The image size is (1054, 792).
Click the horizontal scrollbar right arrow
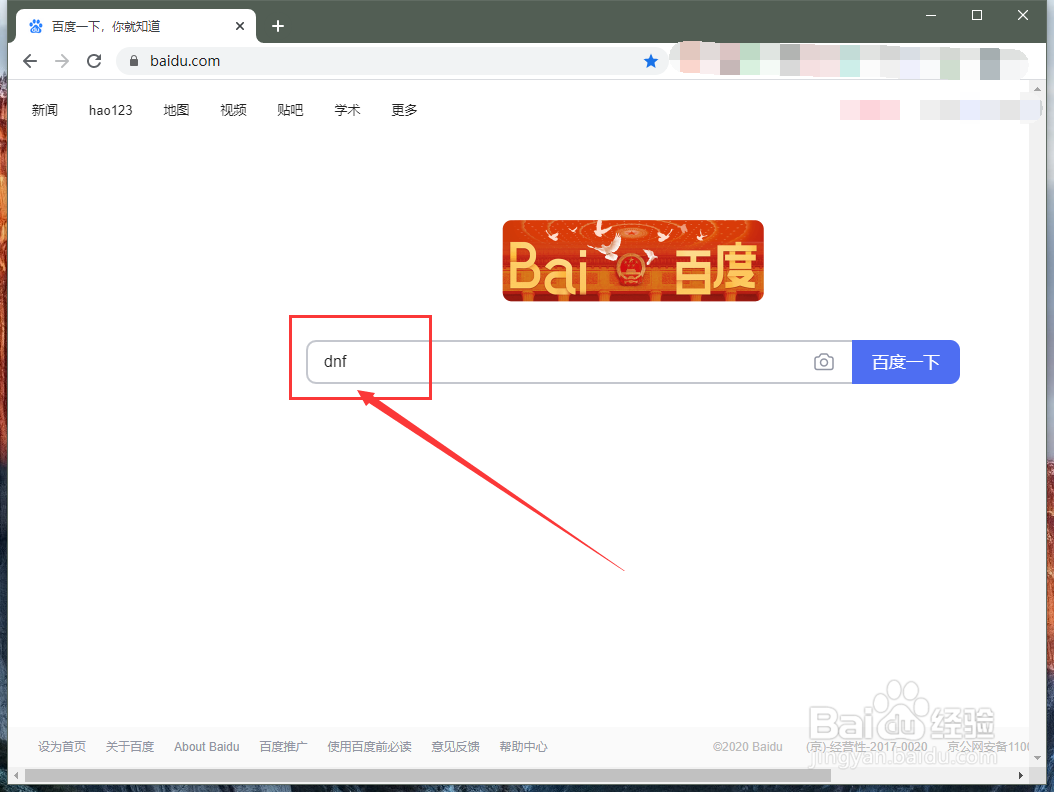coord(1021,775)
